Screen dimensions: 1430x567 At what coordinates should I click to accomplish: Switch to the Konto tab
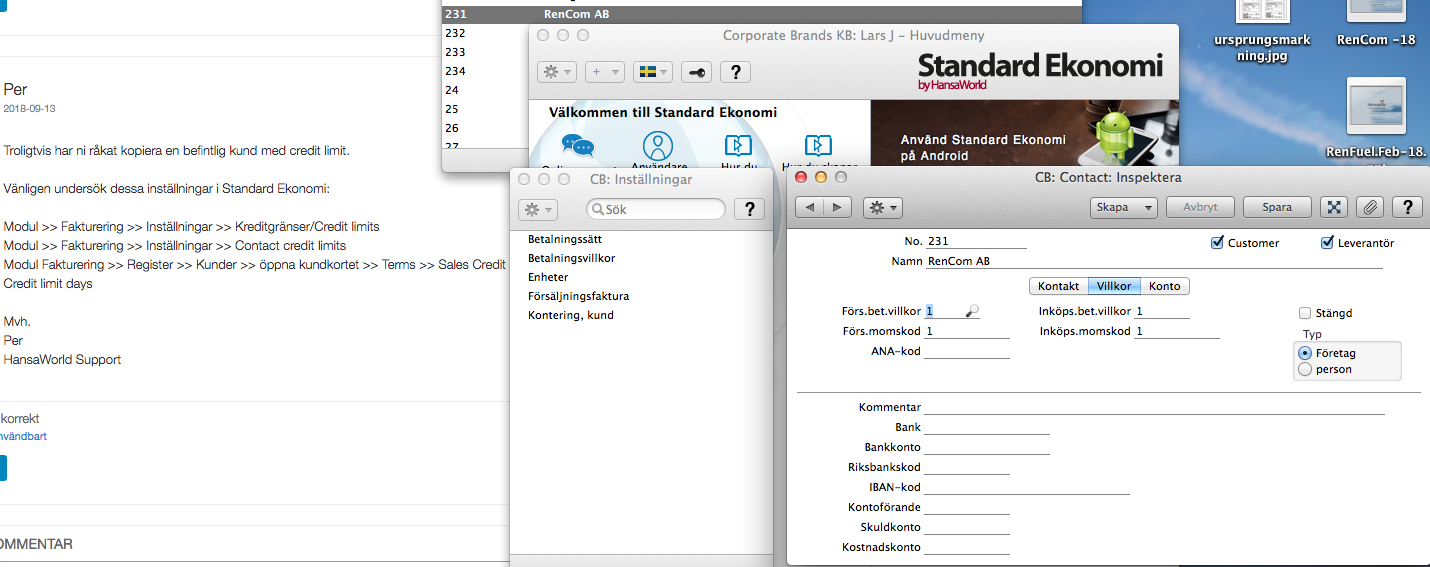[1164, 286]
